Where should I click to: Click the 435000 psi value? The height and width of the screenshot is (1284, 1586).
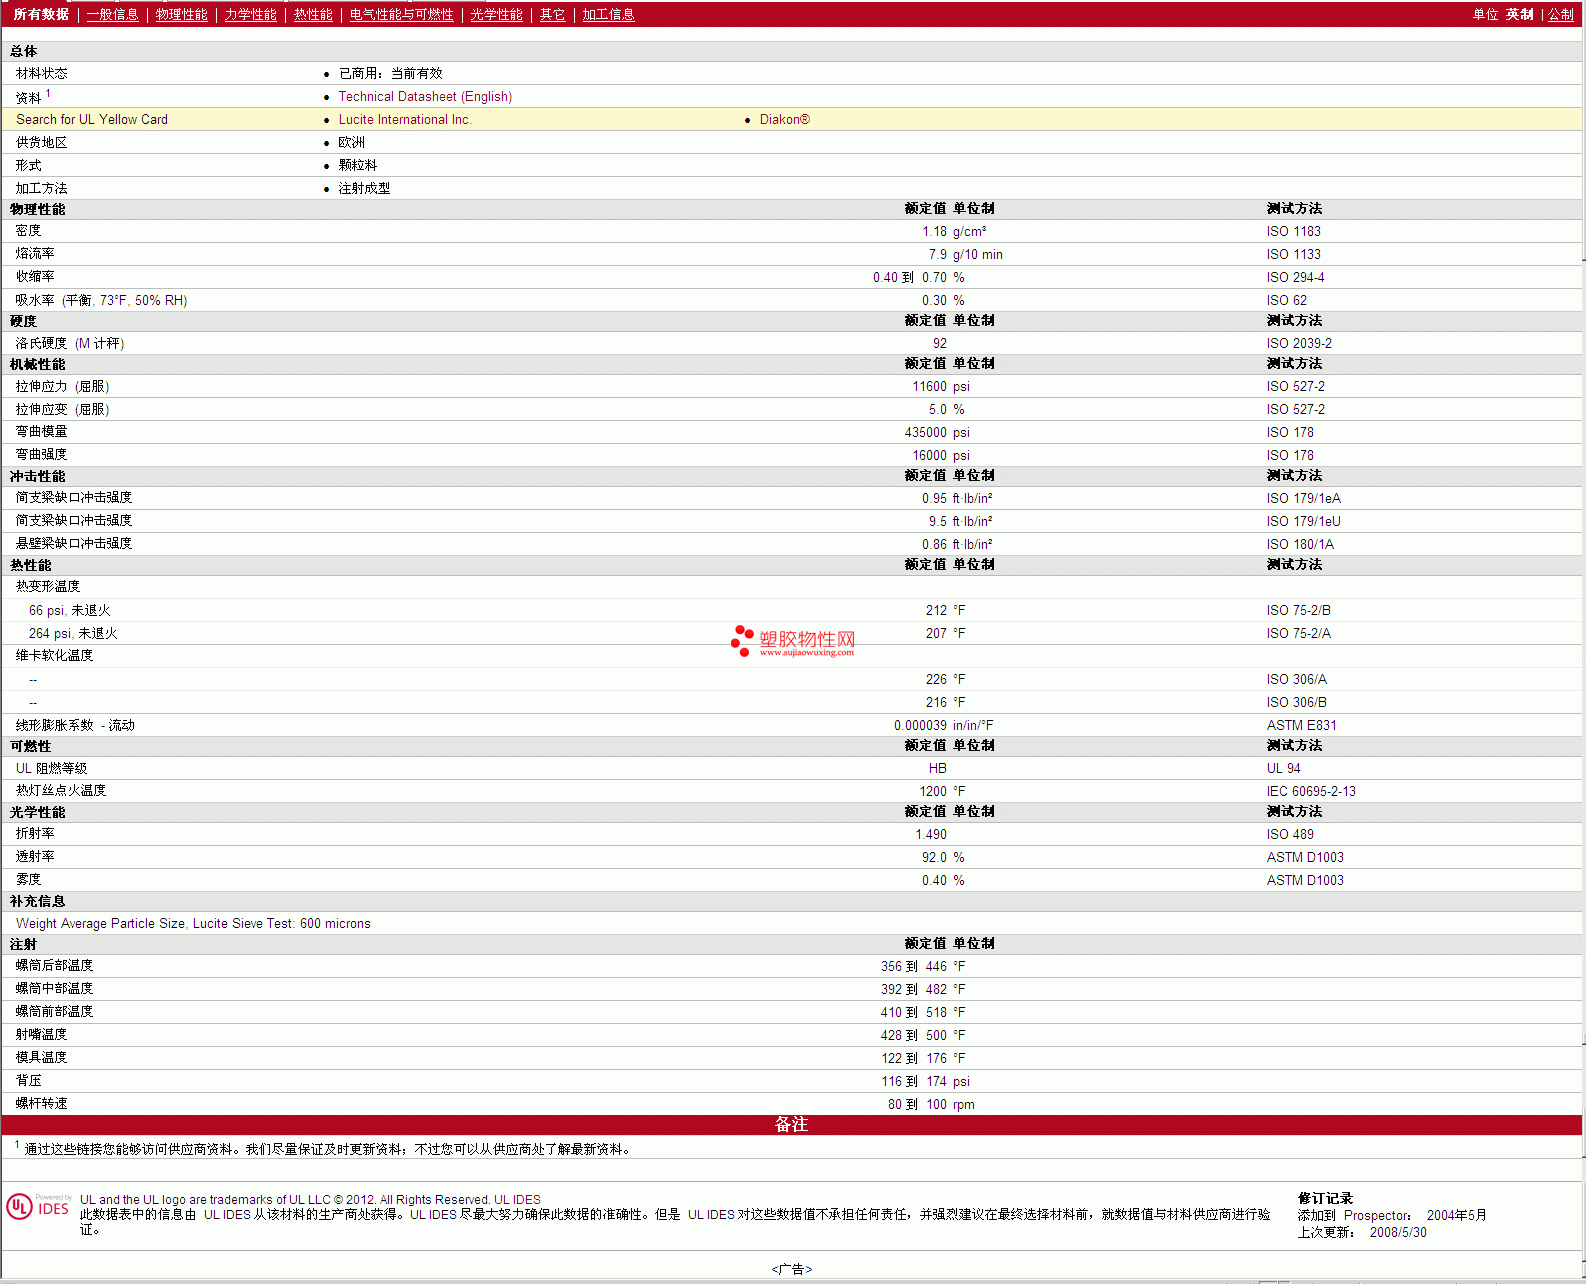pos(937,433)
